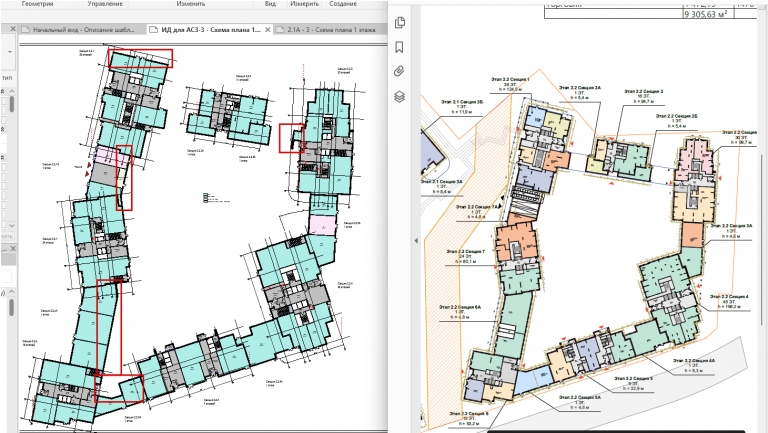This screenshot has height=433, width=768.
Task: Click the 'Этап 2.1 Секция 3Б' label in PDF
Action: click(x=462, y=102)
